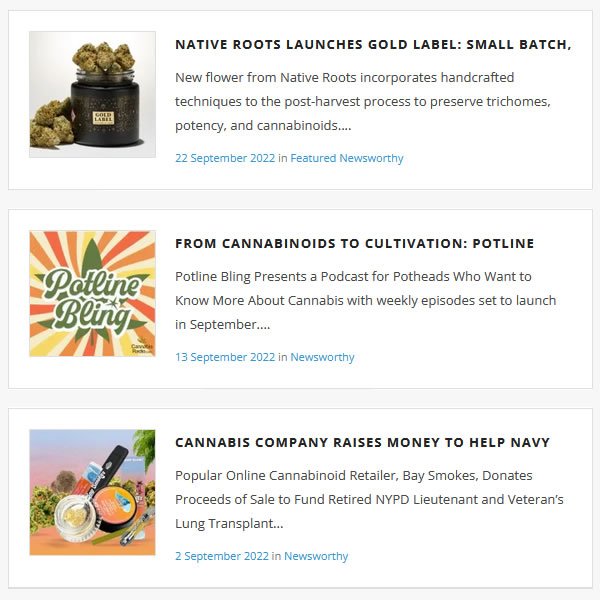Image resolution: width=600 pixels, height=600 pixels.
Task: Open the From Cannabinoids to Cultivation headline
Action: coord(354,243)
